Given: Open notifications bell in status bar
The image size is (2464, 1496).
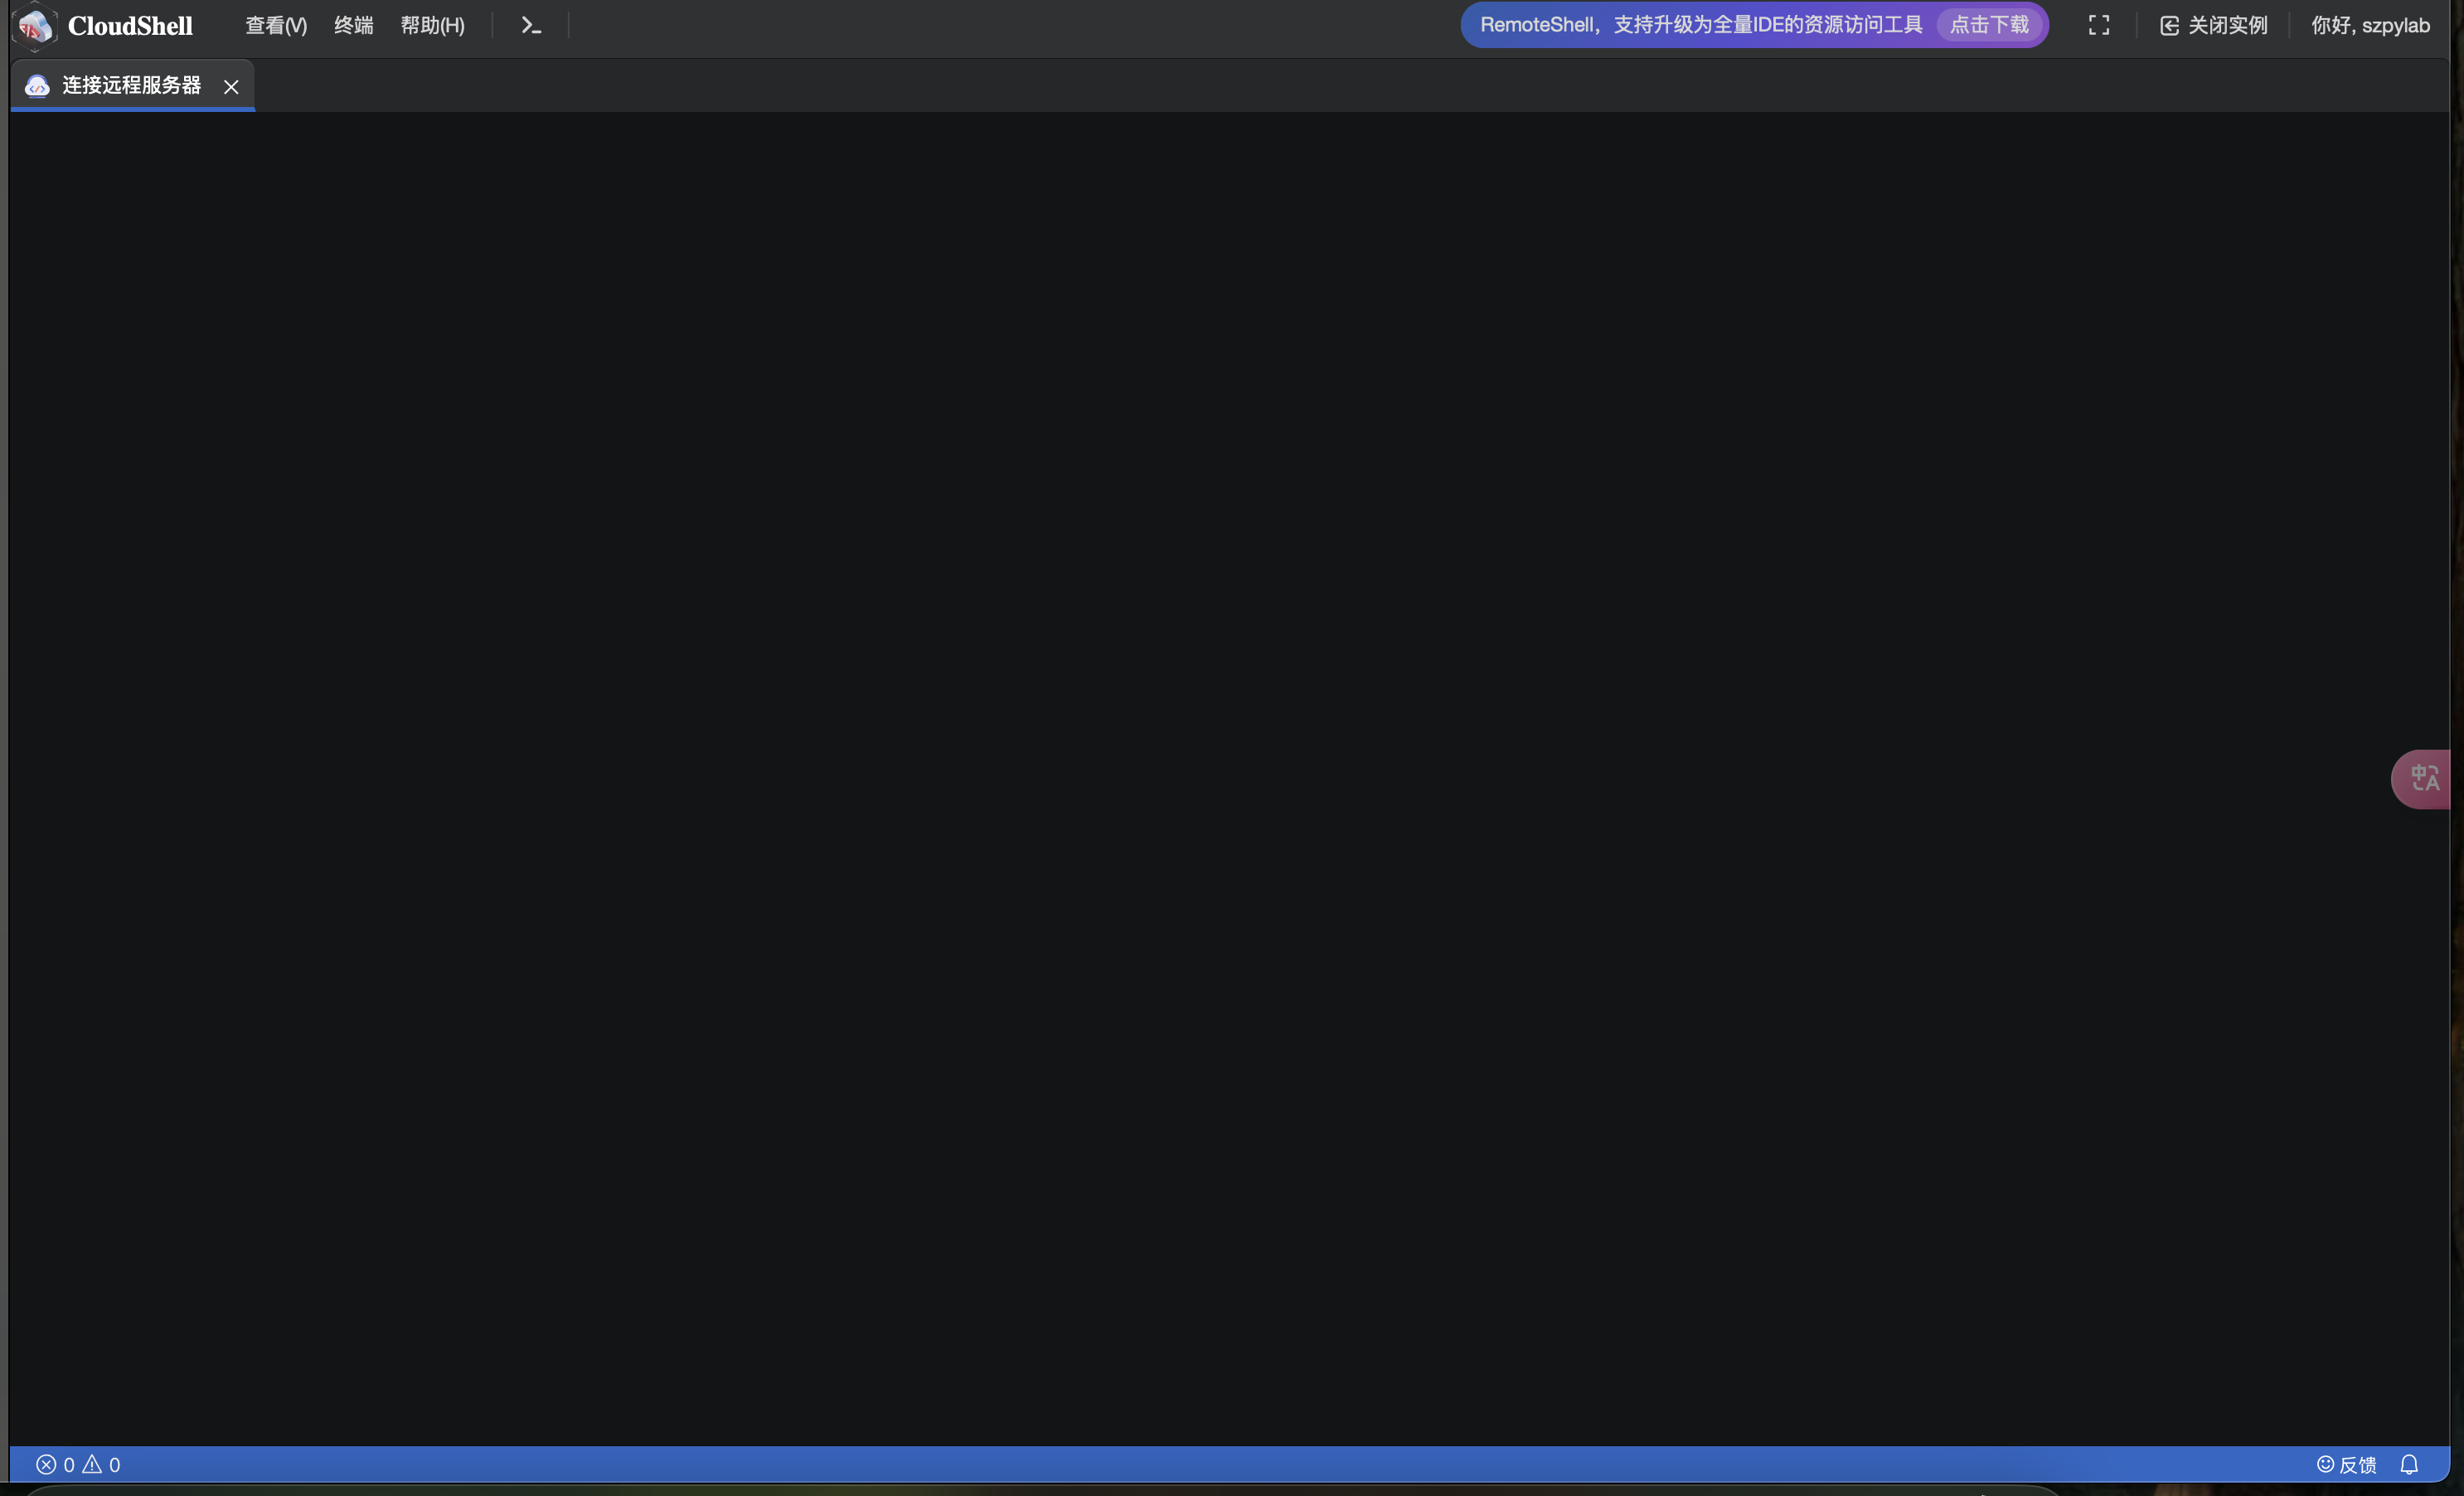Looking at the screenshot, I should (x=2409, y=1465).
